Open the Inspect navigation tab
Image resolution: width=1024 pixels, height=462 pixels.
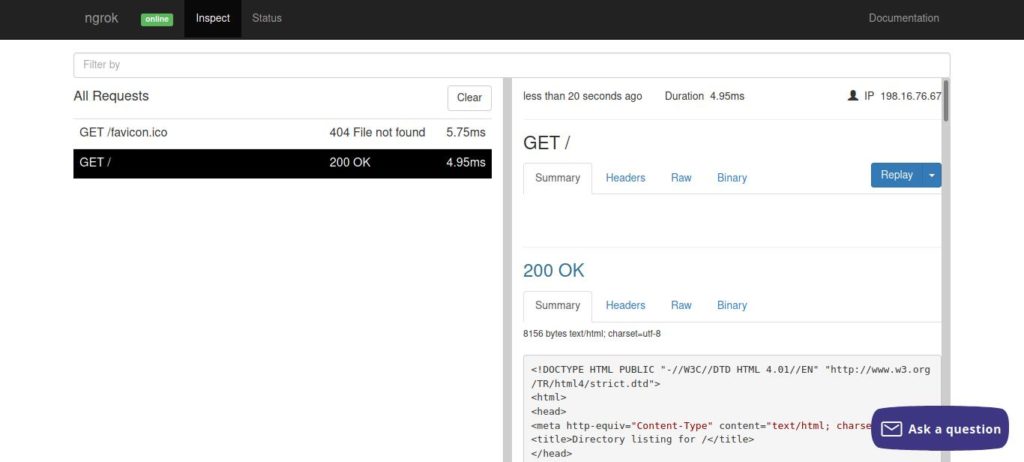(212, 18)
